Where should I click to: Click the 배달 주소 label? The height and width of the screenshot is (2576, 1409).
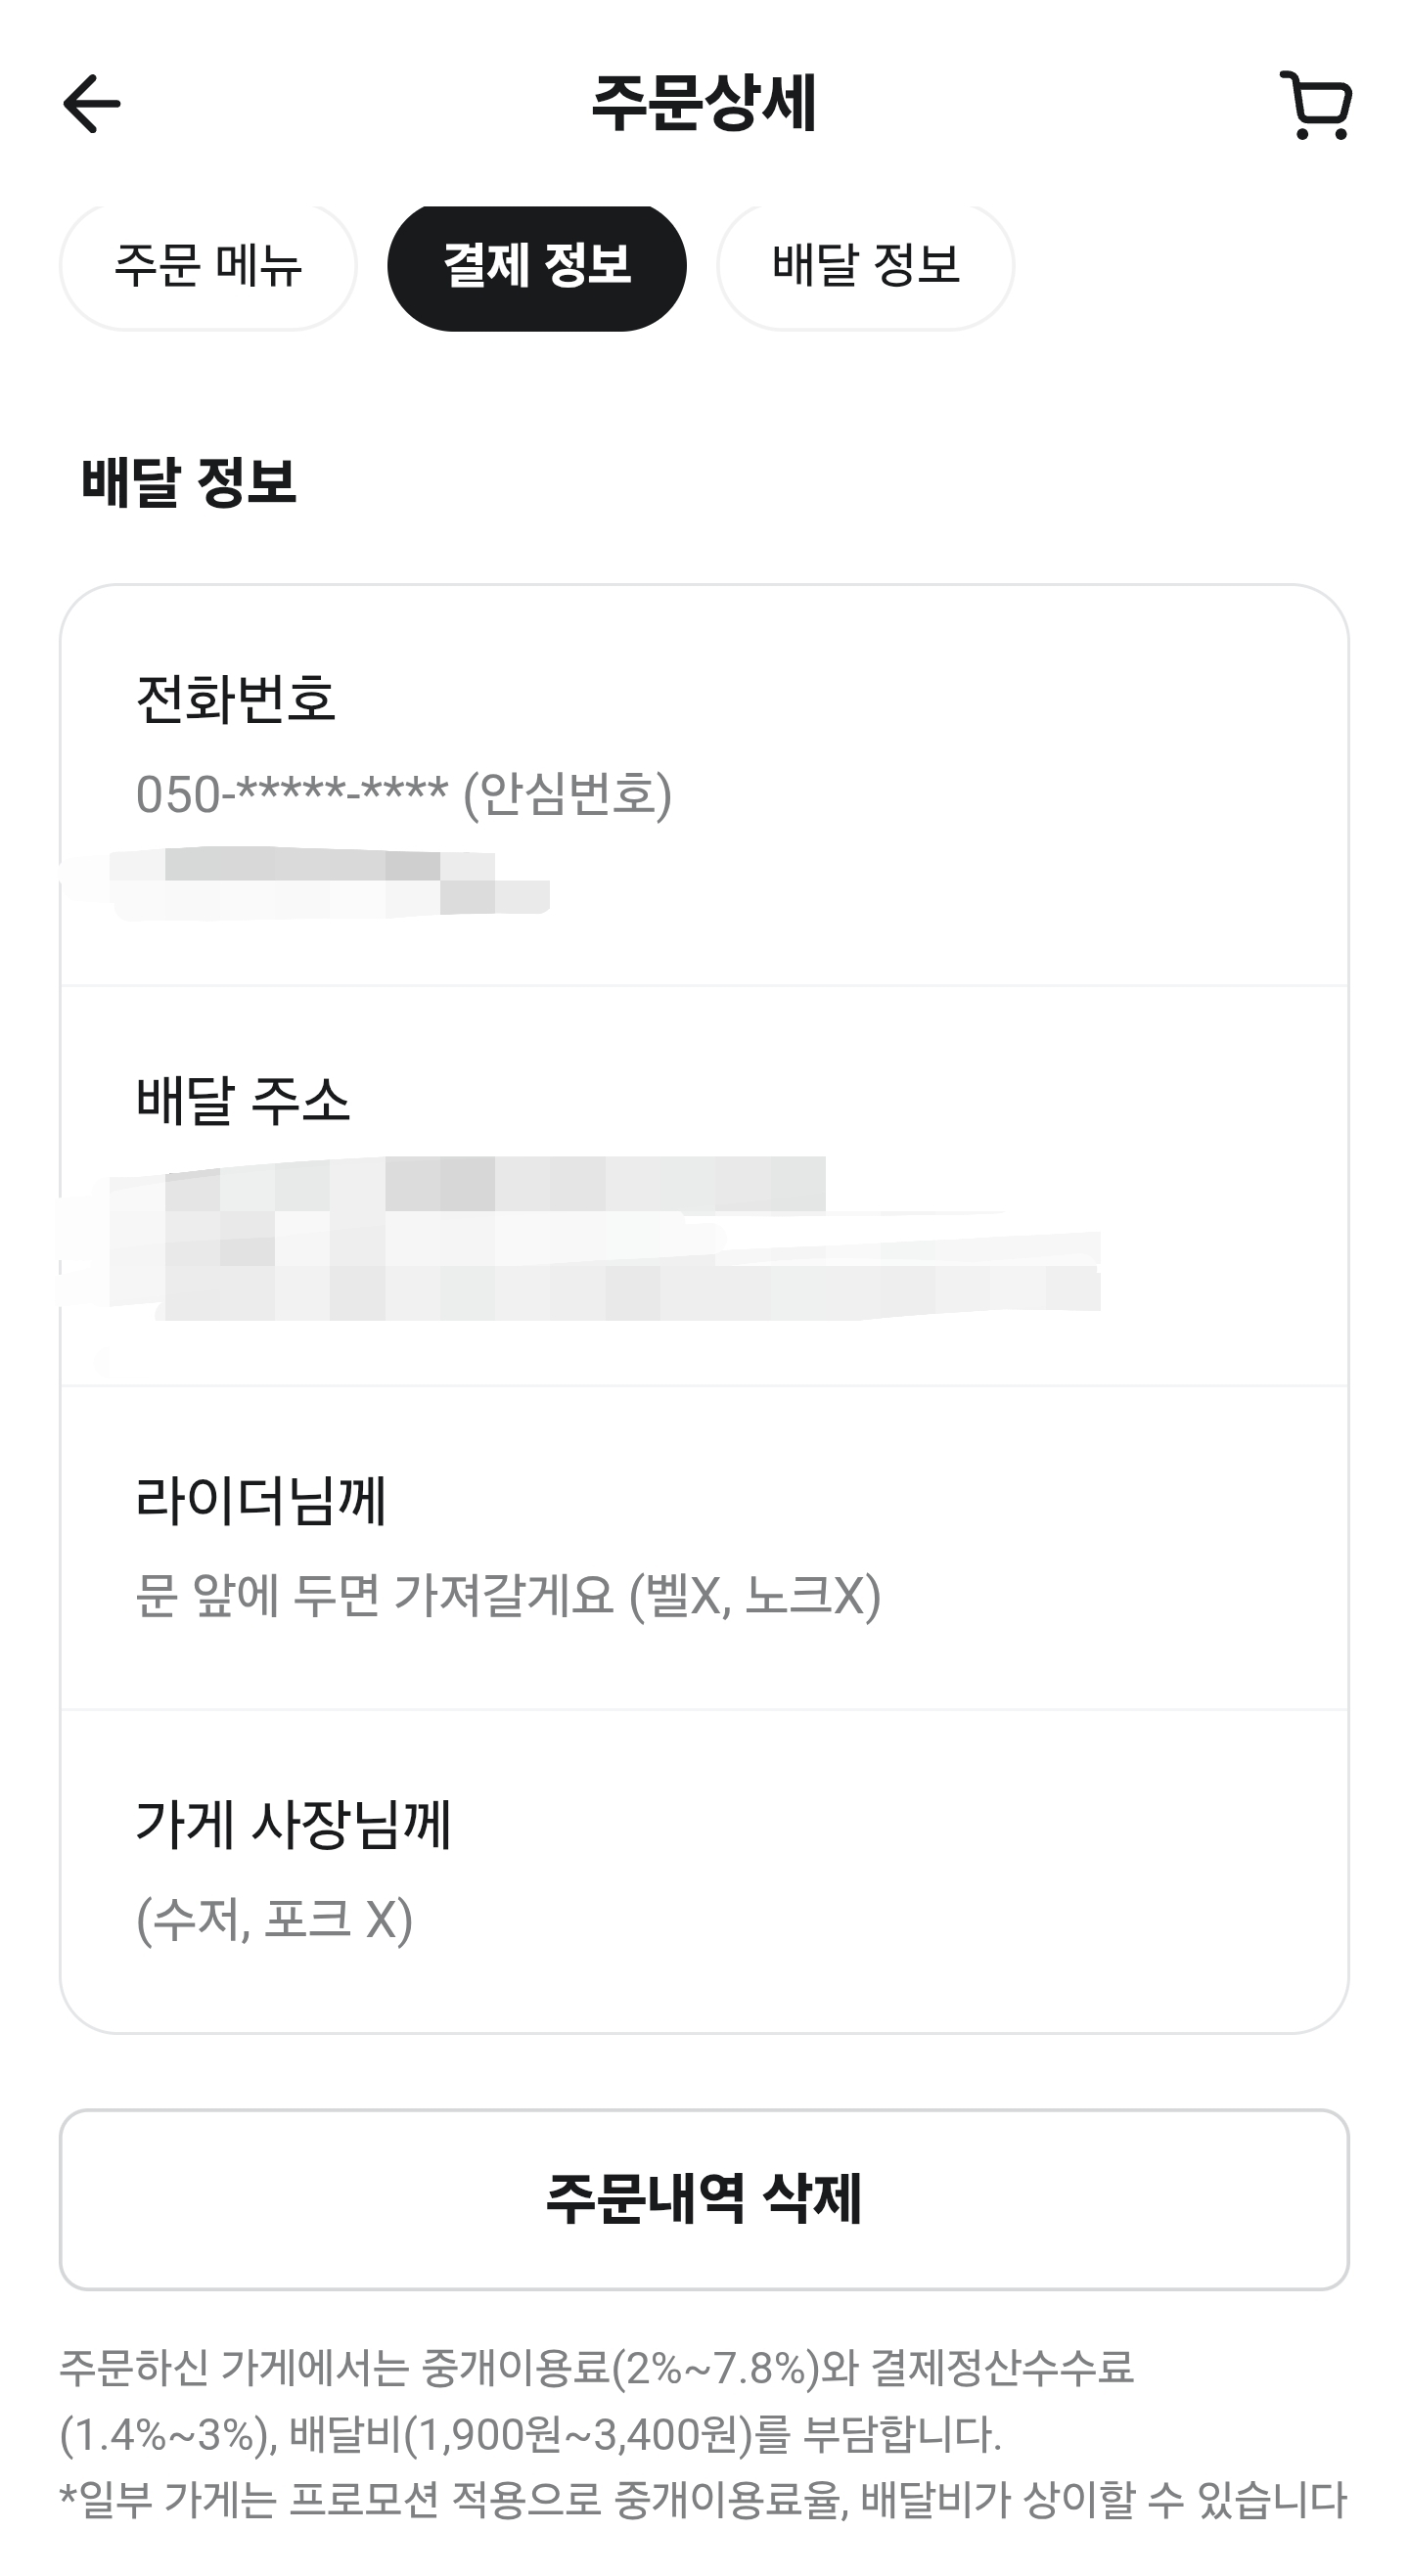(x=243, y=1101)
